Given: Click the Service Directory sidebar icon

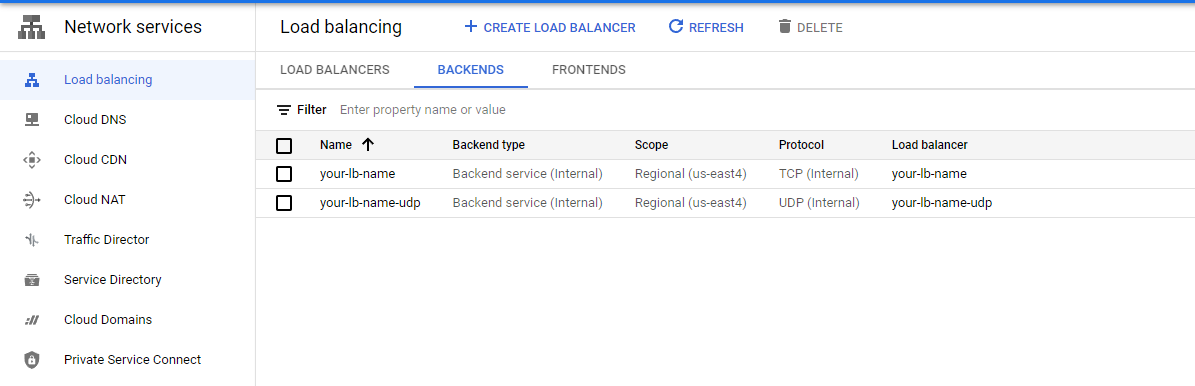Looking at the screenshot, I should (31, 280).
